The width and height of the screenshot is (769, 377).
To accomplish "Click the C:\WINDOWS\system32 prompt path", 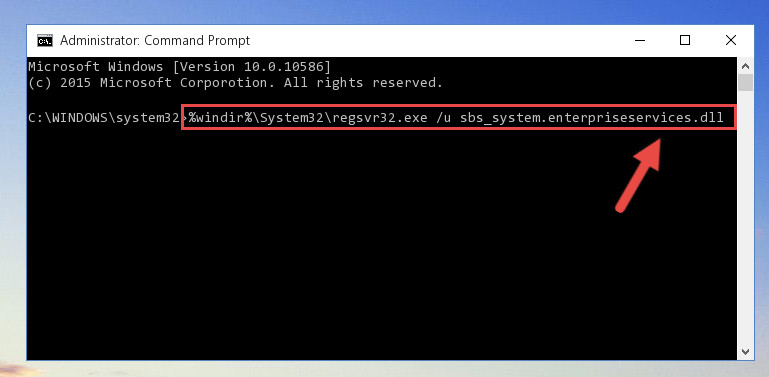I will pyautogui.click(x=104, y=118).
